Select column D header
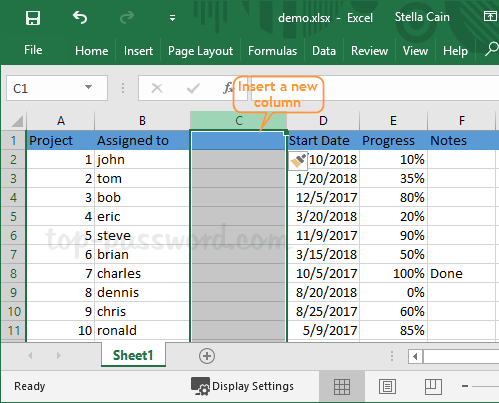This screenshot has width=499, height=403. (323, 121)
